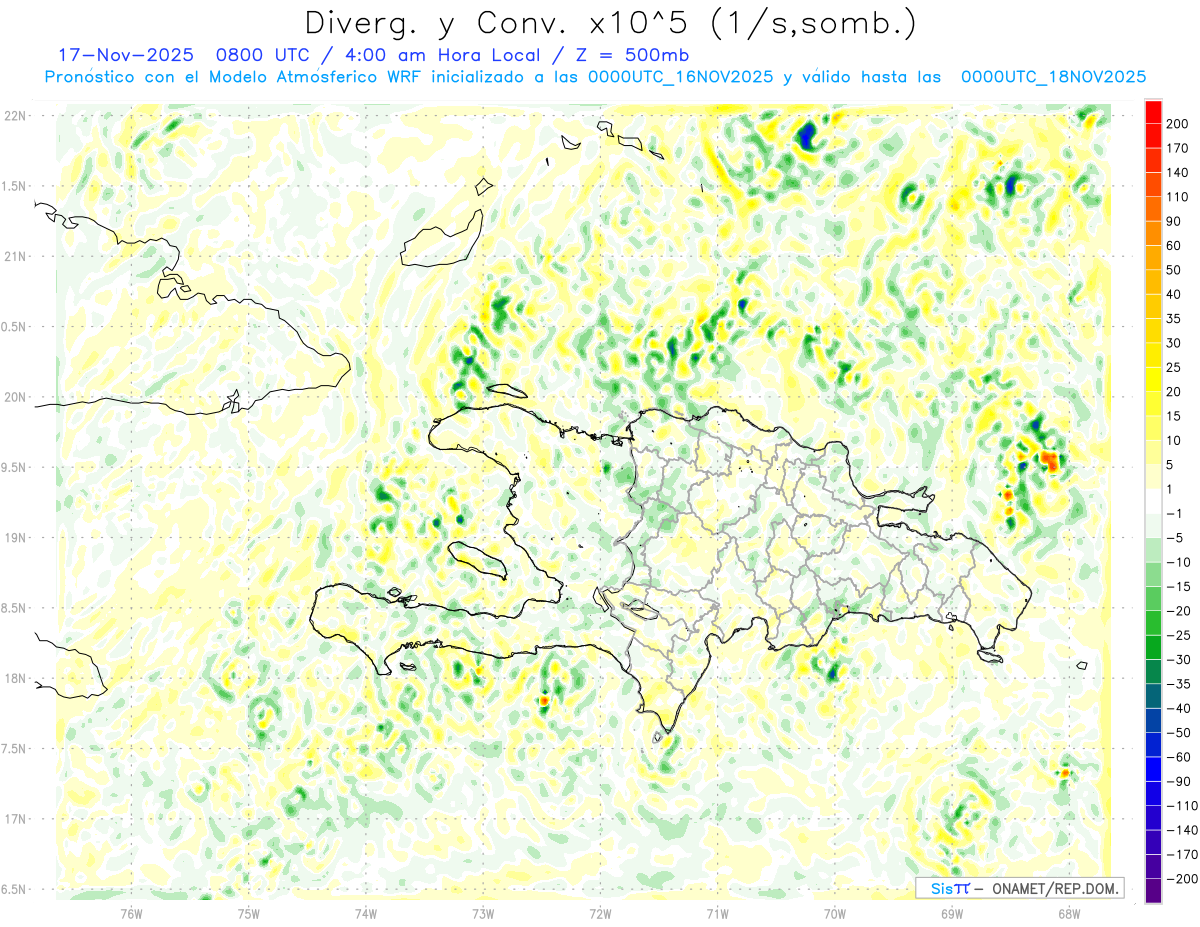Image resolution: width=1200 pixels, height=927 pixels.
Task: Select the red swatch atop the color bar
Action: (1154, 113)
